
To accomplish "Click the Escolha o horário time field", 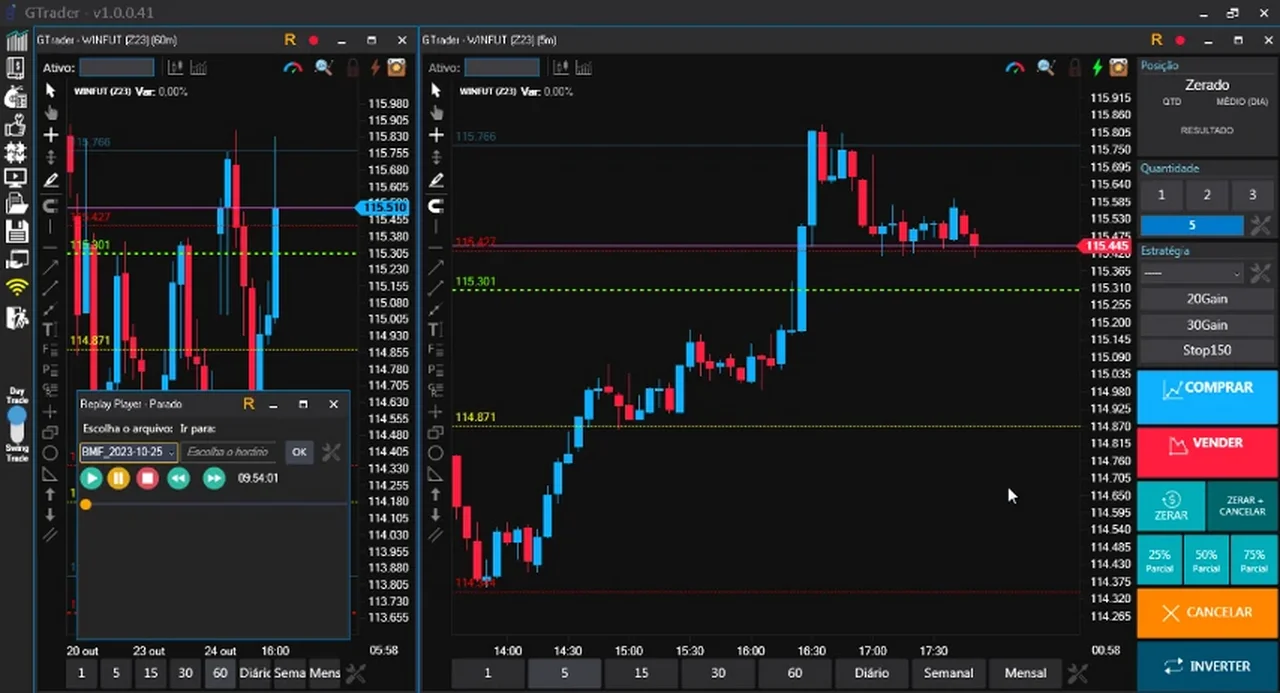I will coord(230,452).
